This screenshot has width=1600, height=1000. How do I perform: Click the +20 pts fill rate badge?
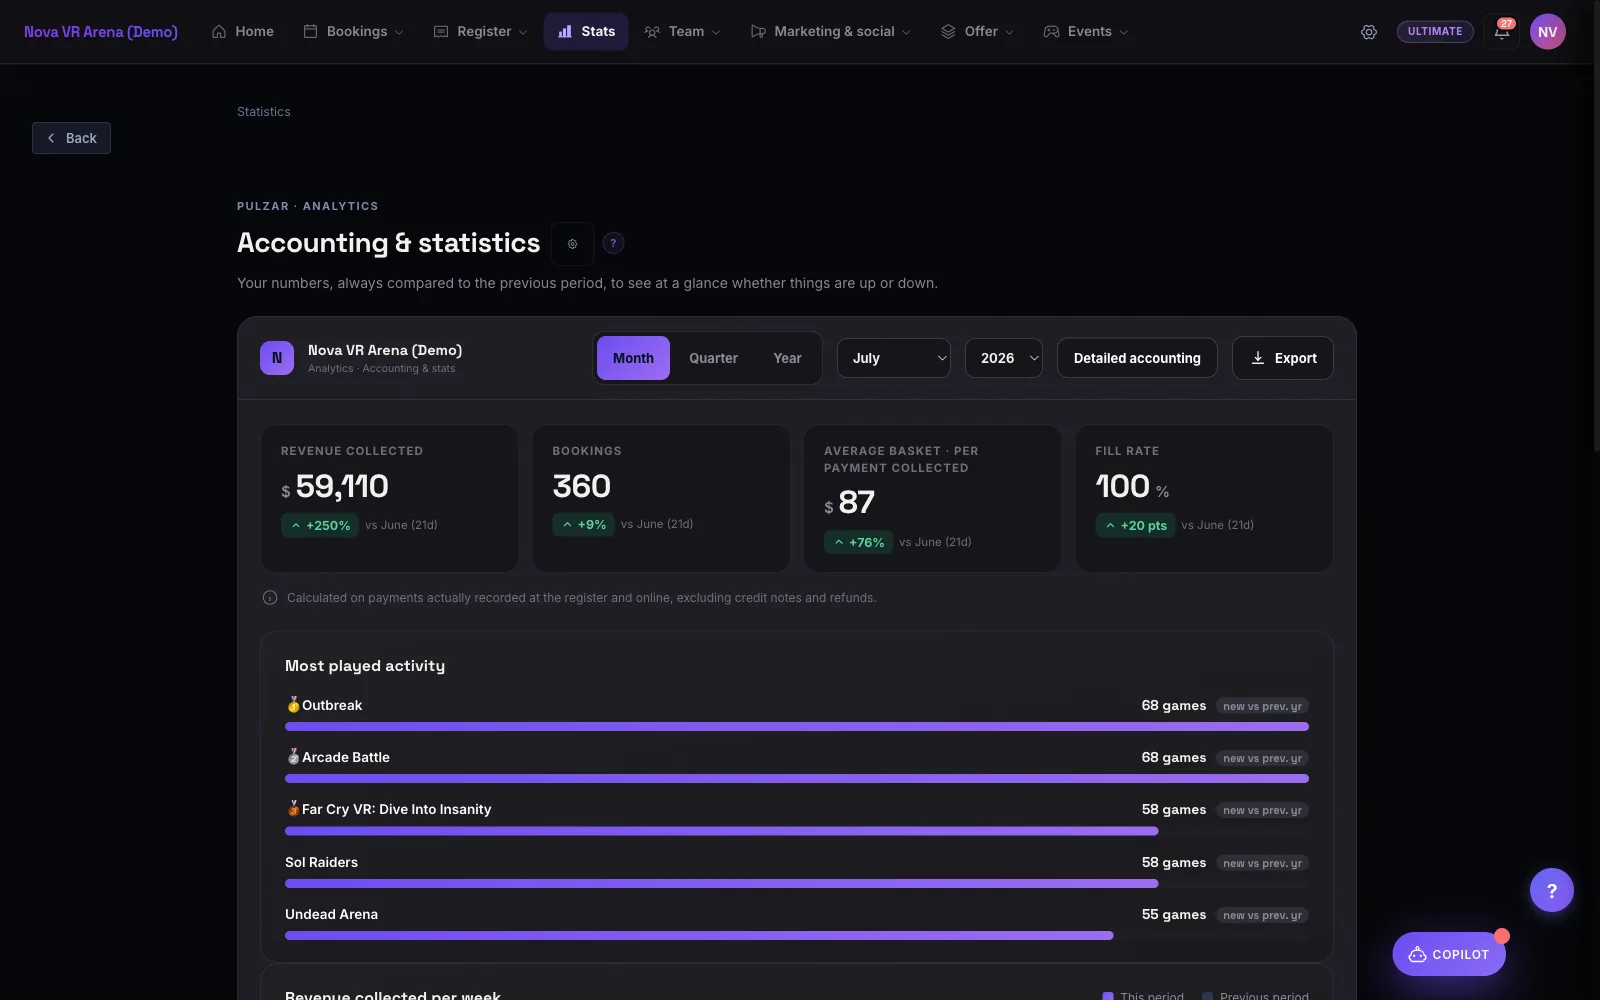[1135, 525]
